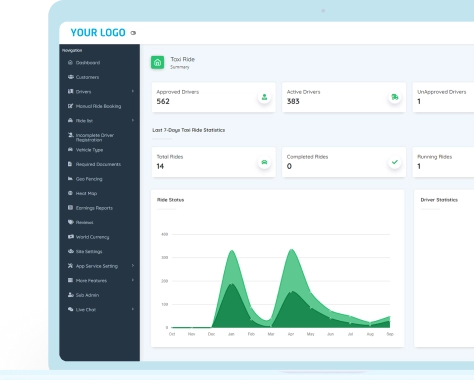Expand the Live Chat submenu chevron

pyautogui.click(x=133, y=309)
